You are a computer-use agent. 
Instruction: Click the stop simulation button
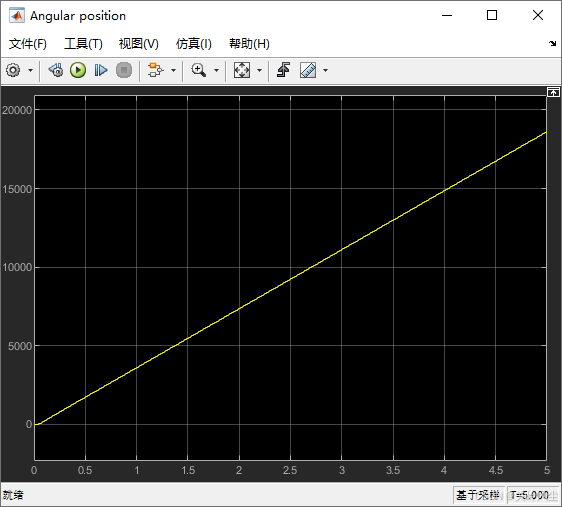click(x=124, y=70)
